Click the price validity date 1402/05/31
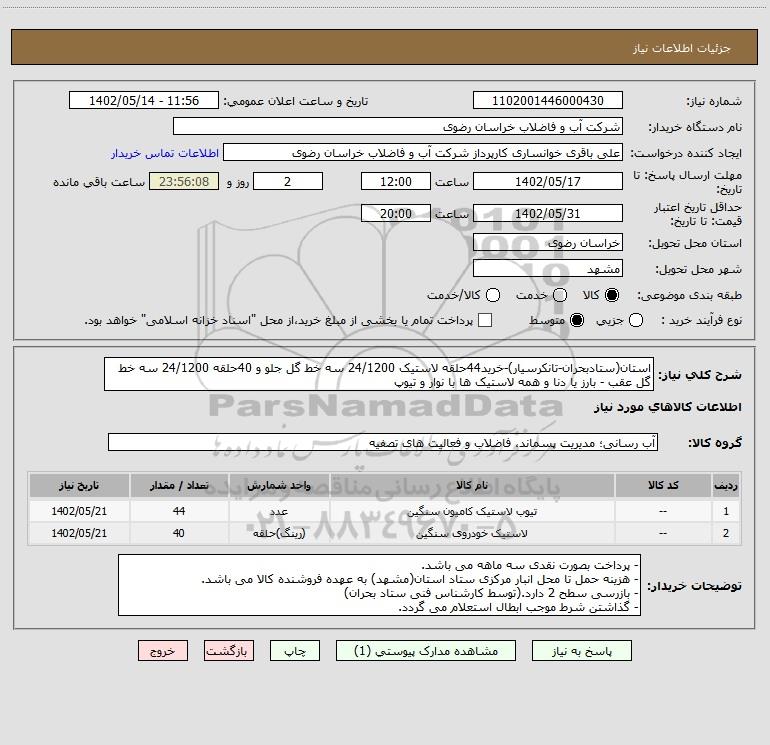 (x=548, y=214)
